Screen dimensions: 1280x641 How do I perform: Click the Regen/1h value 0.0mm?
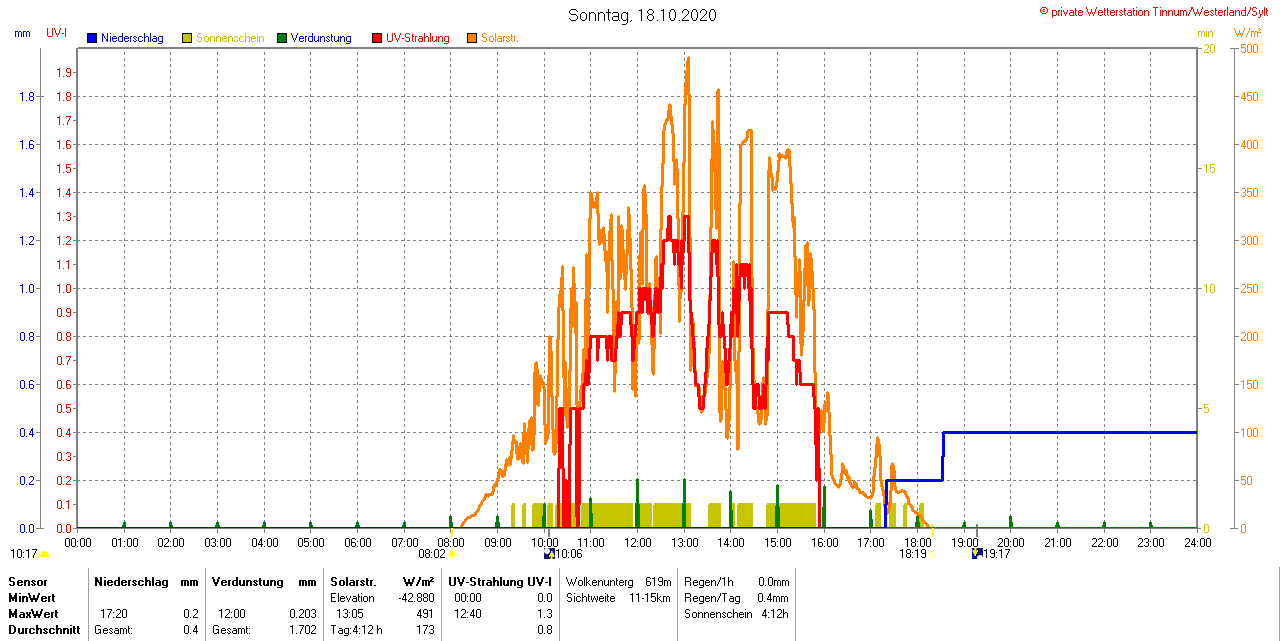coord(774,582)
